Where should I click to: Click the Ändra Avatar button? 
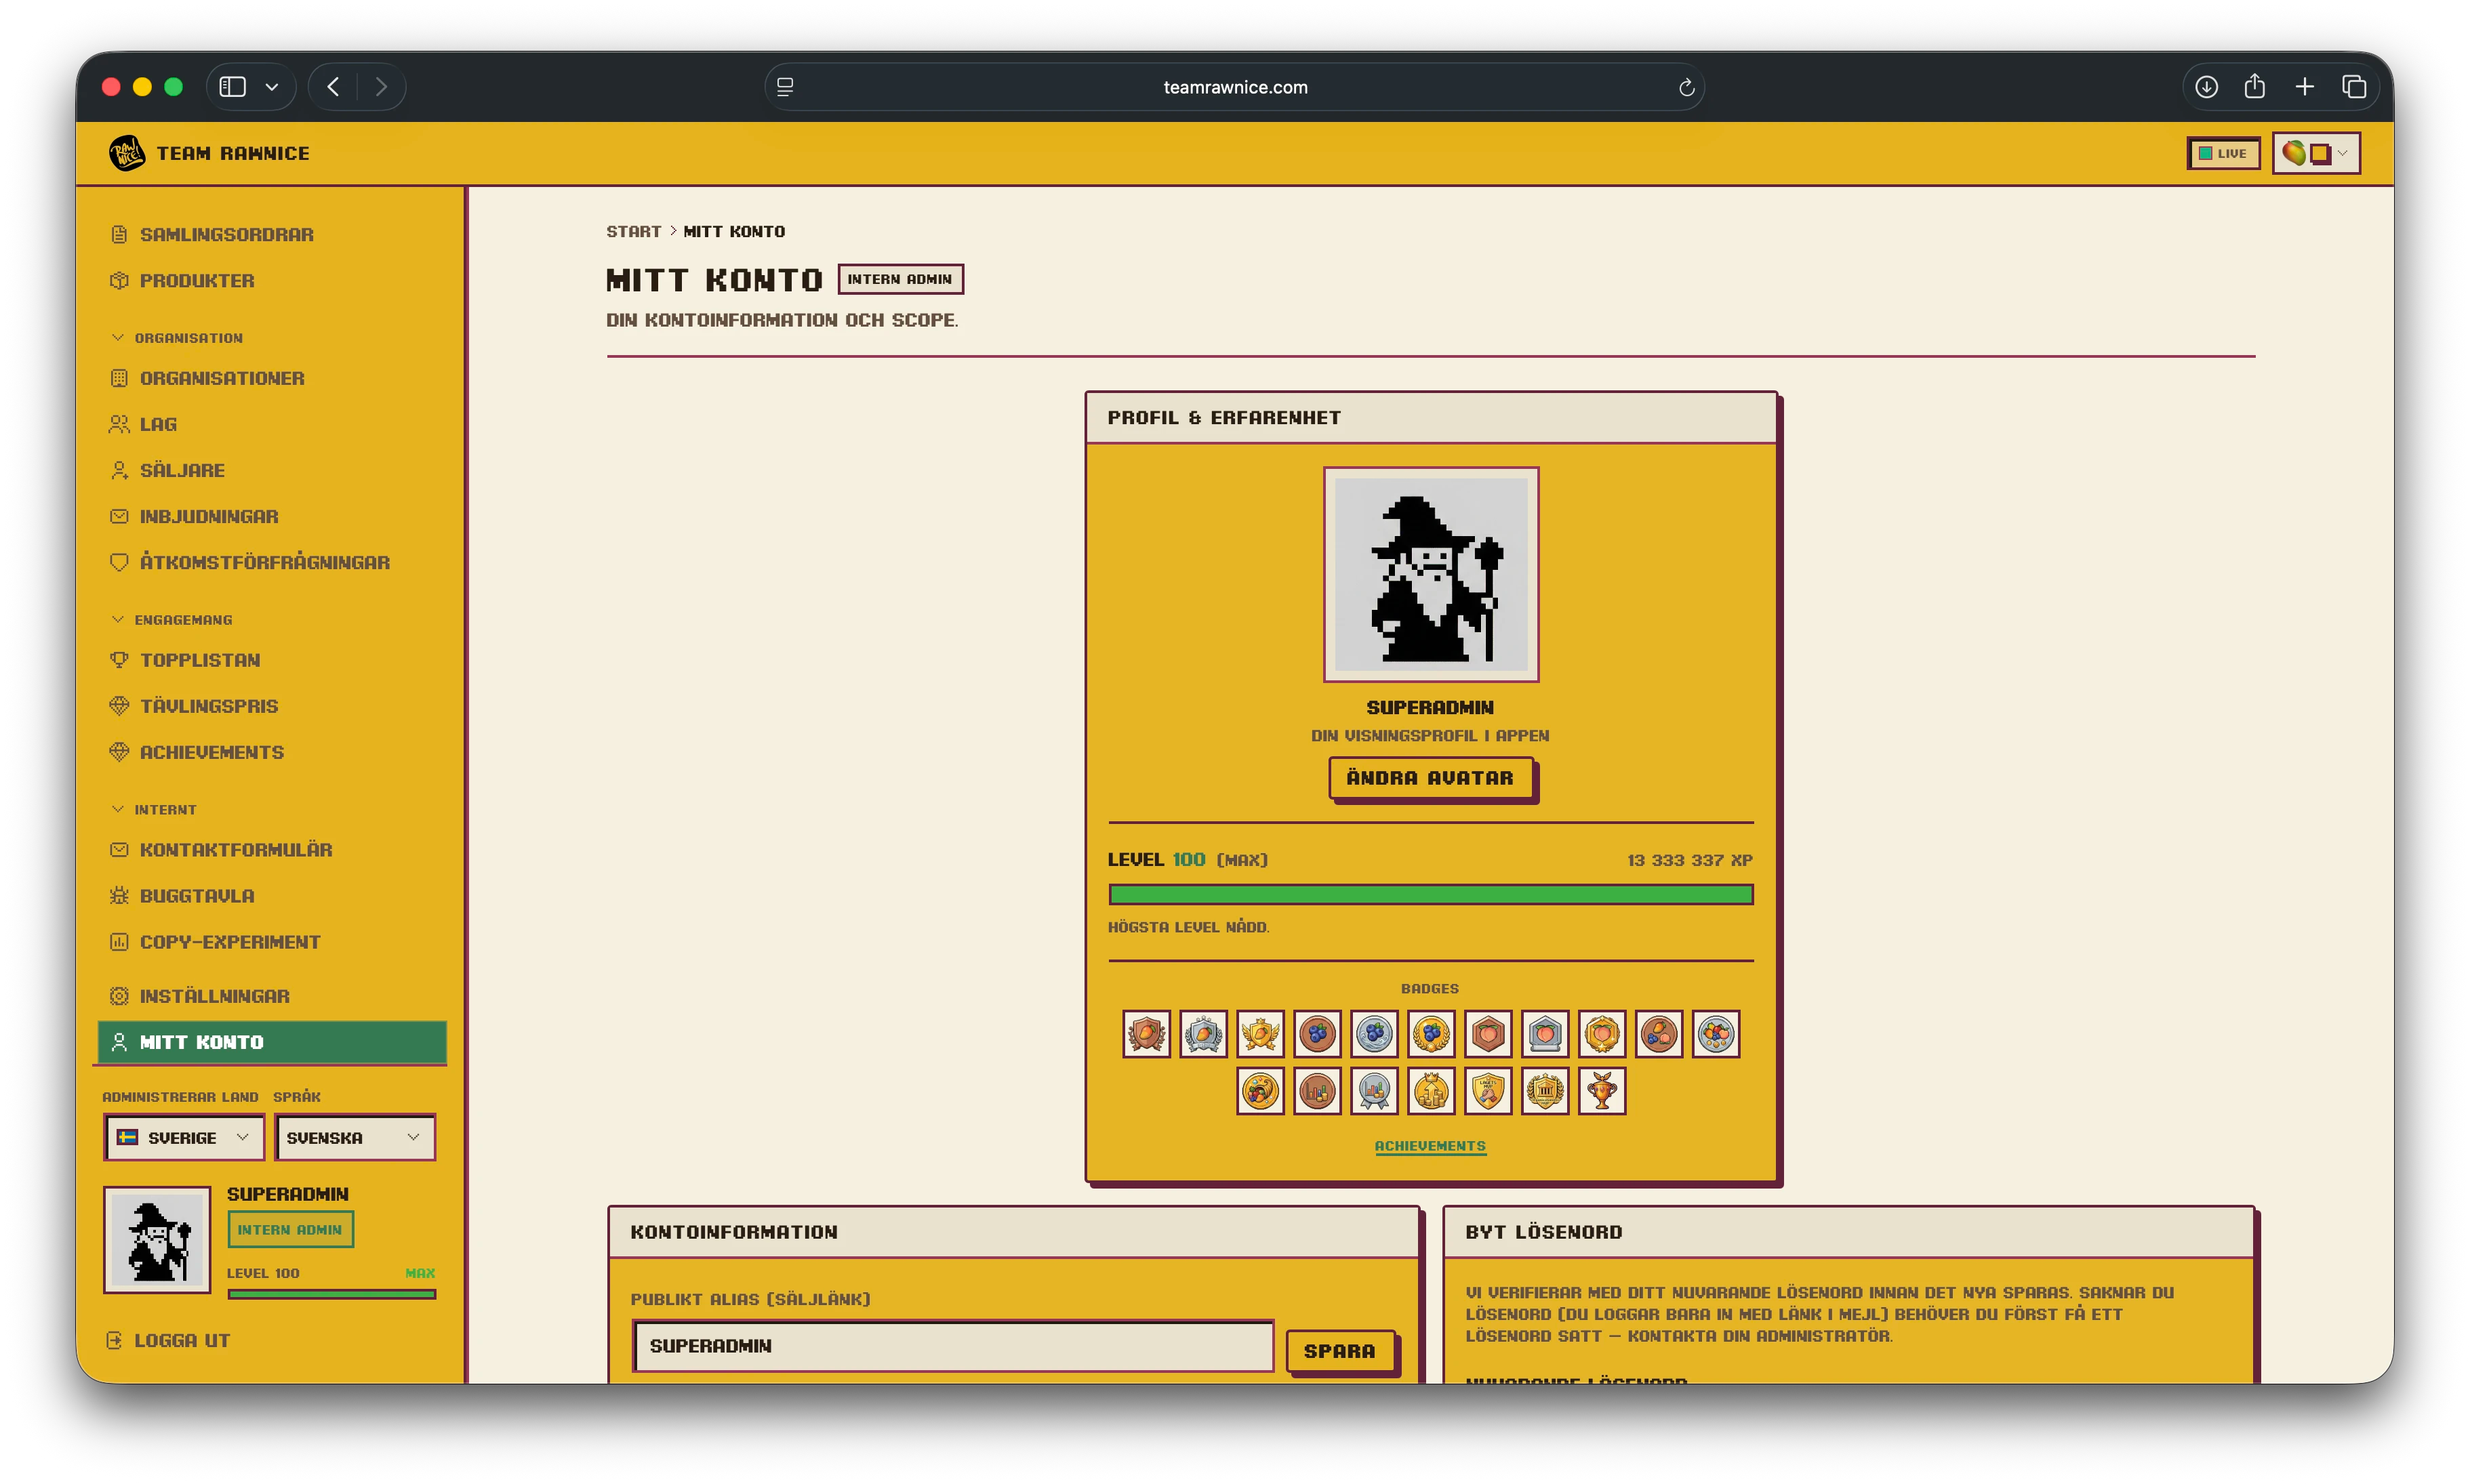1430,778
